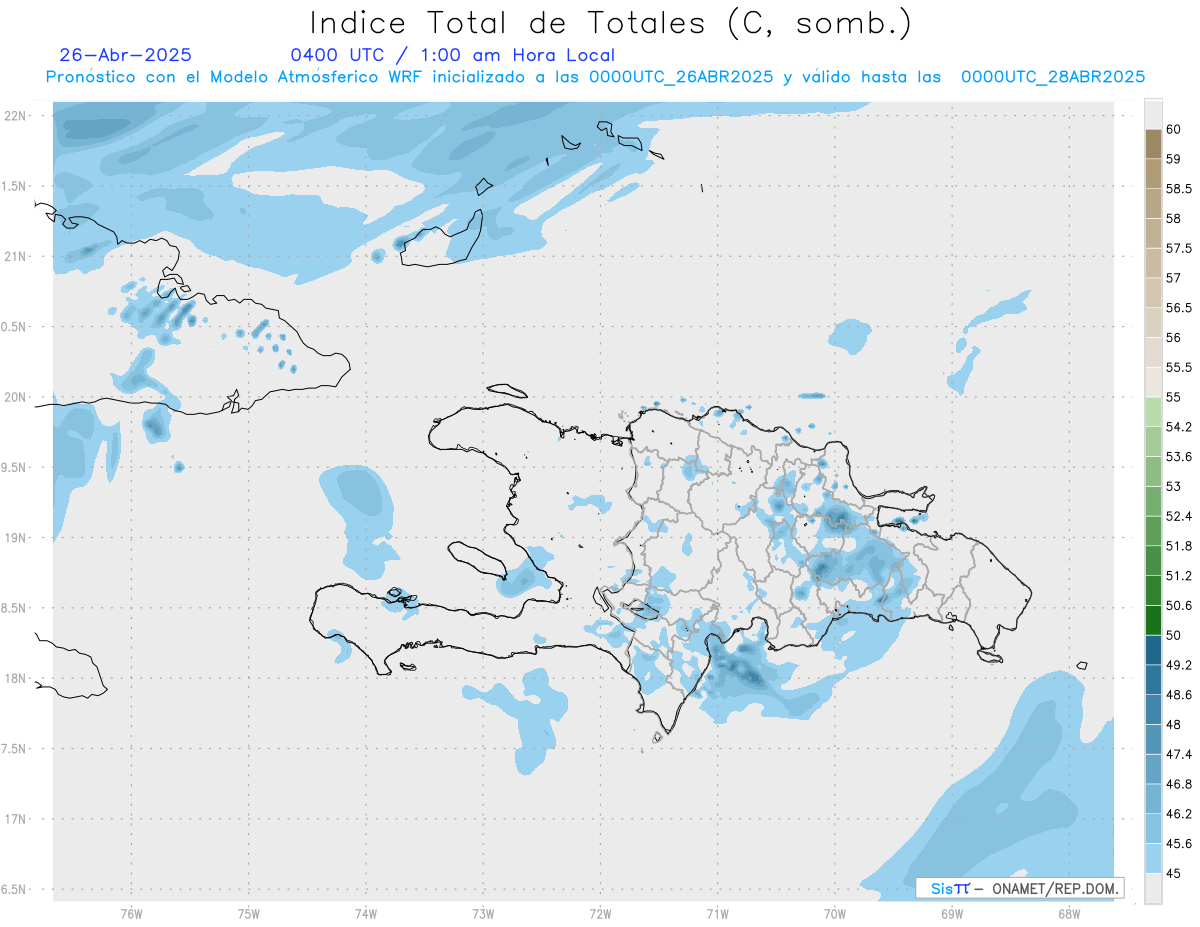Click the '74W' longitude label
The image size is (1200, 927).
366,913
